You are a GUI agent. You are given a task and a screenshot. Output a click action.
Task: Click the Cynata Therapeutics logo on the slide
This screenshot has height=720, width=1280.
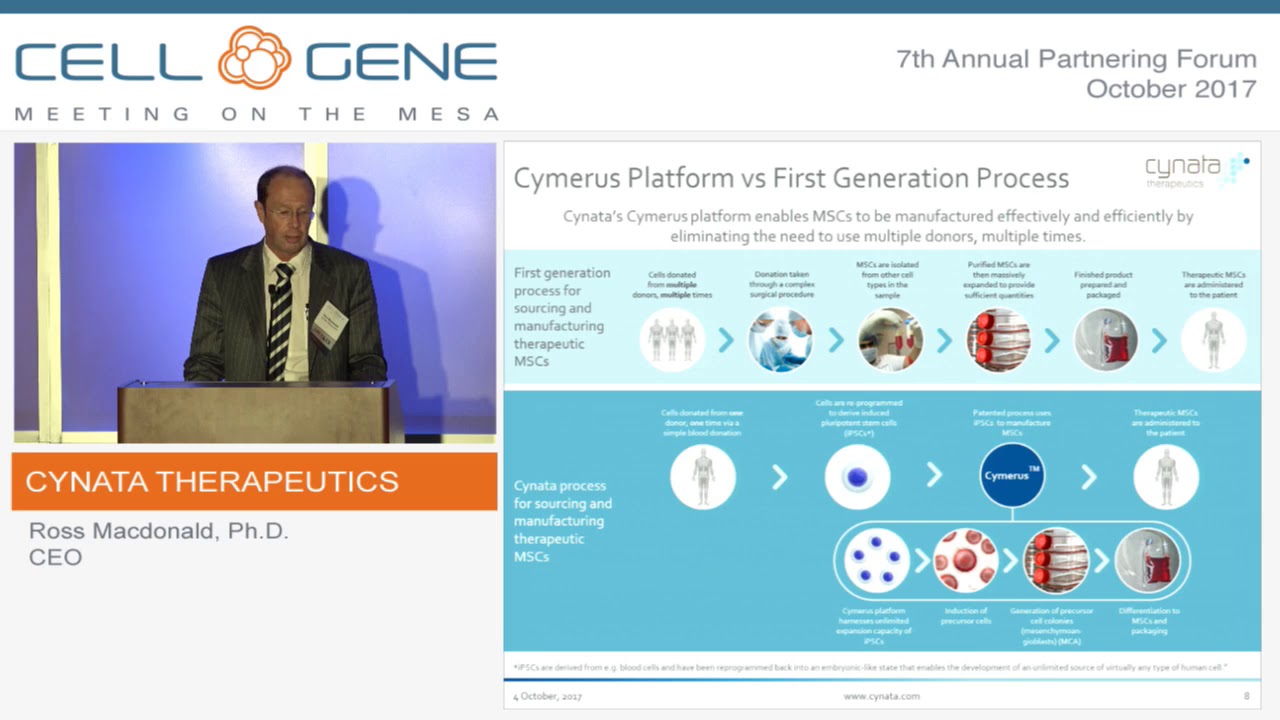[x=1197, y=171]
